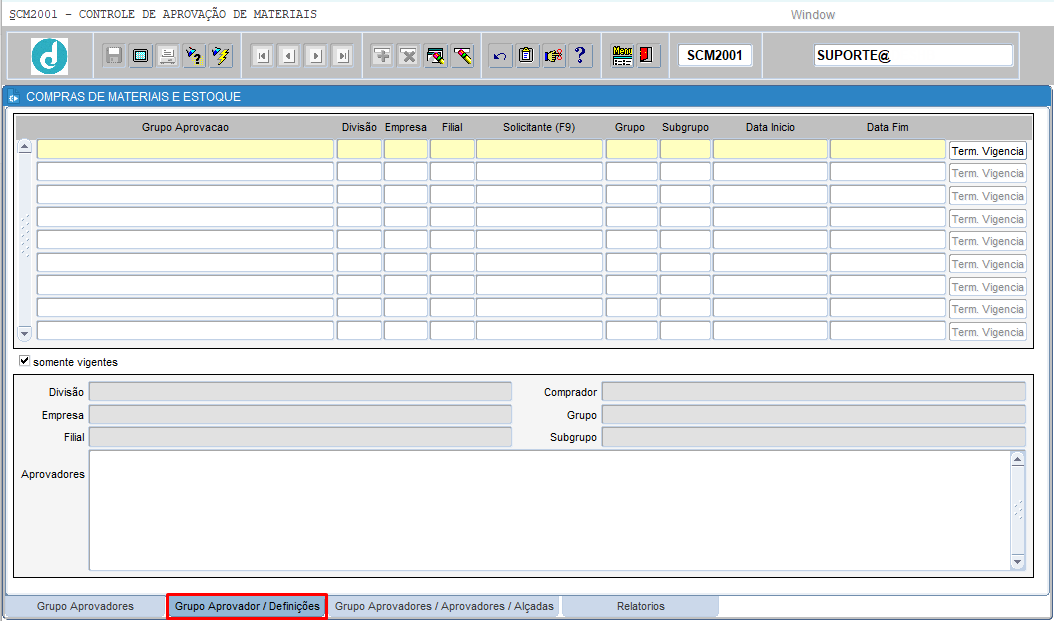Click the Execute Query lightning icon

pos(221,56)
